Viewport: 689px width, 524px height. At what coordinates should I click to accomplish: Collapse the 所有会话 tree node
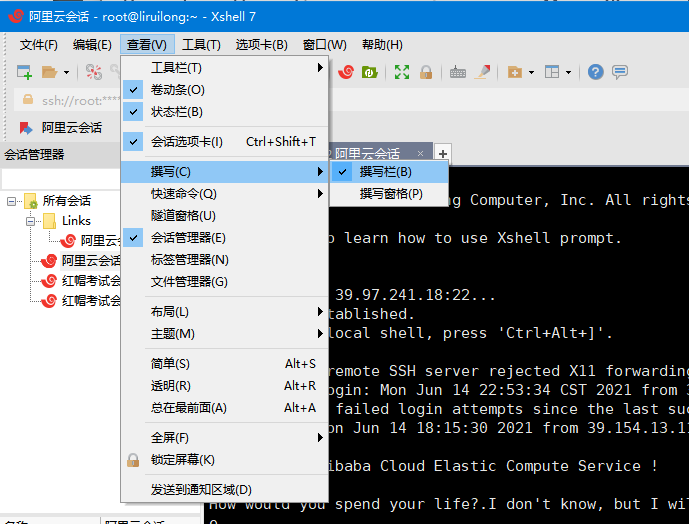point(11,201)
